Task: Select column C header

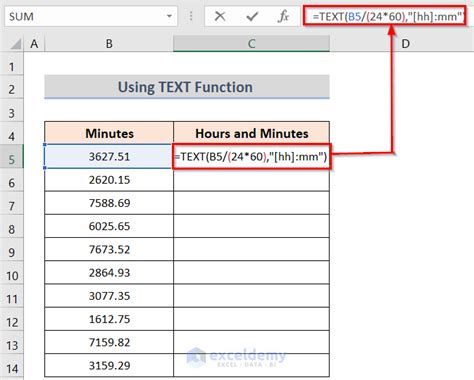Action: (252, 44)
